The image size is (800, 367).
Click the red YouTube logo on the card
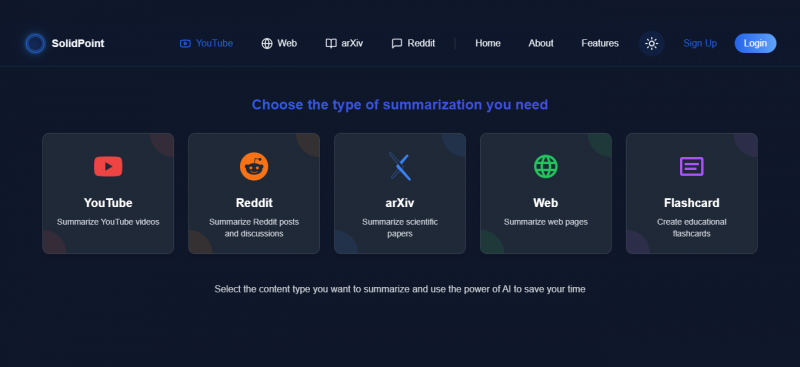point(108,166)
